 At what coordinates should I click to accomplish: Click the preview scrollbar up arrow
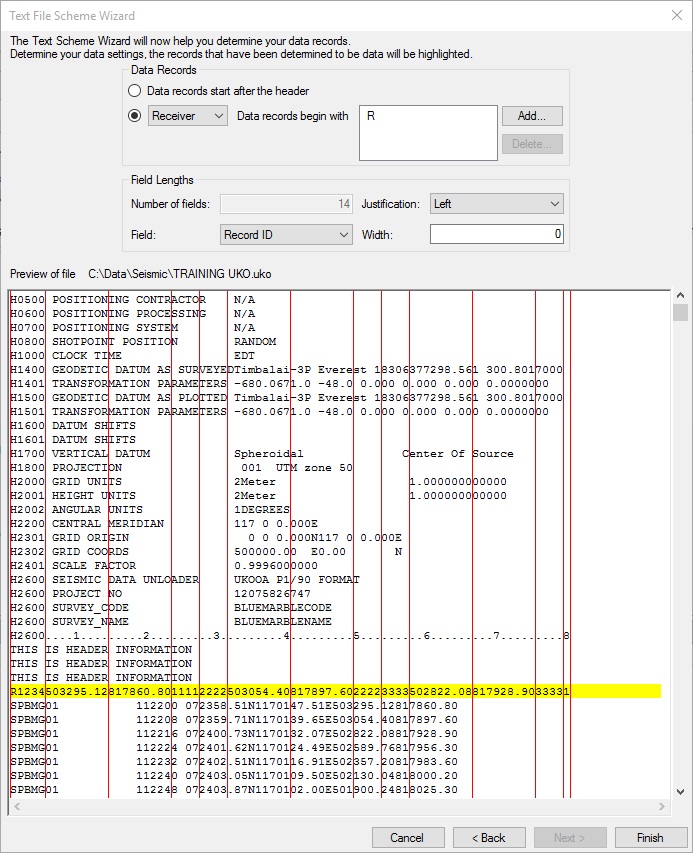(680, 295)
